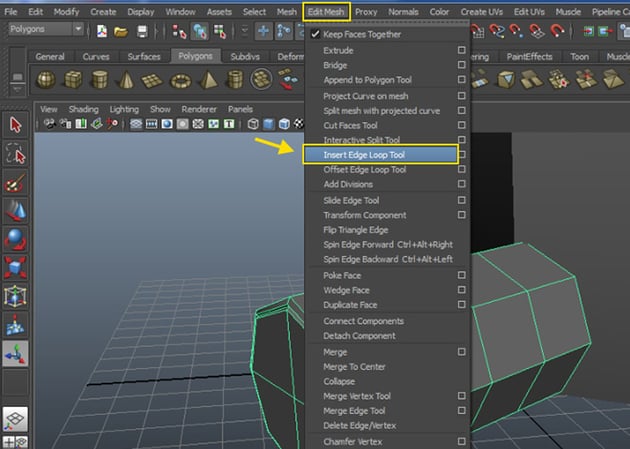The height and width of the screenshot is (449, 630).
Task: Create a polygon cube from shelf
Action: (73, 79)
